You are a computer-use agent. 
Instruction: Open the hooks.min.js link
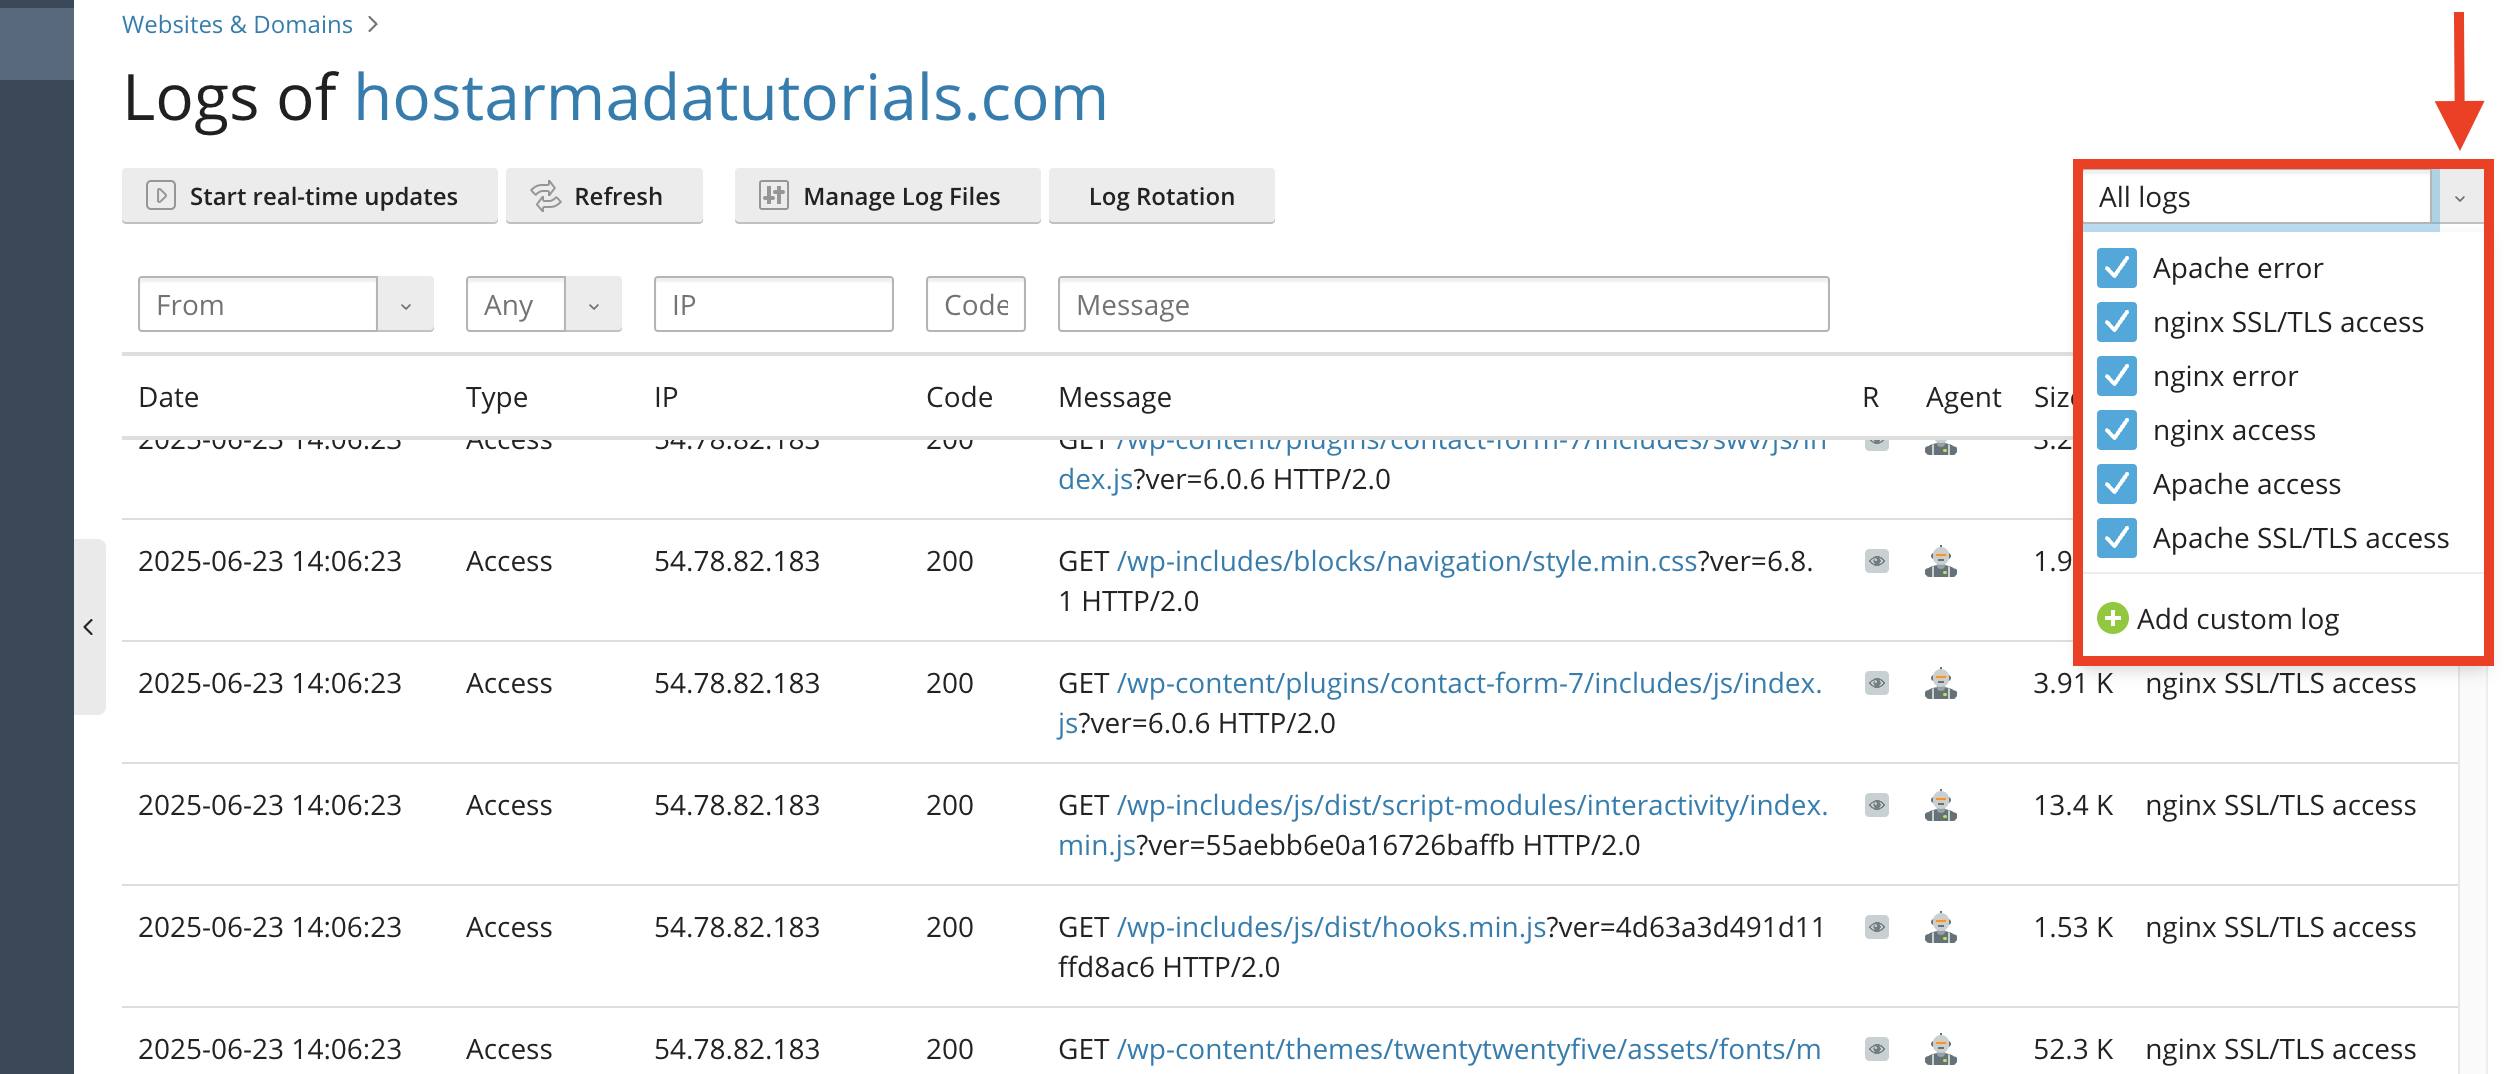(1331, 927)
